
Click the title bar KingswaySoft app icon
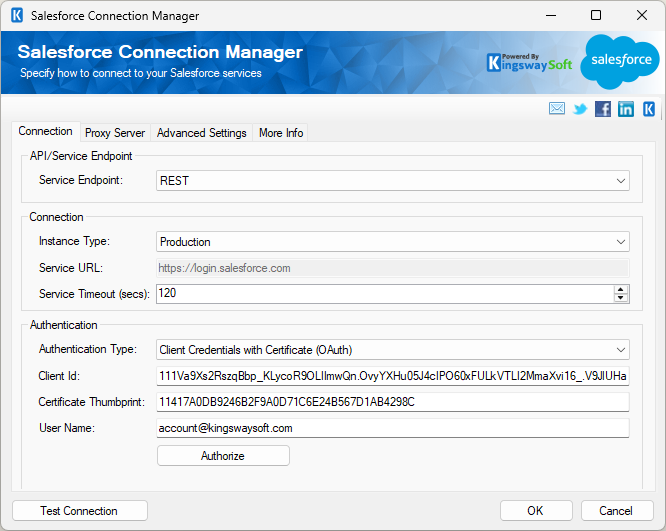pos(17,15)
